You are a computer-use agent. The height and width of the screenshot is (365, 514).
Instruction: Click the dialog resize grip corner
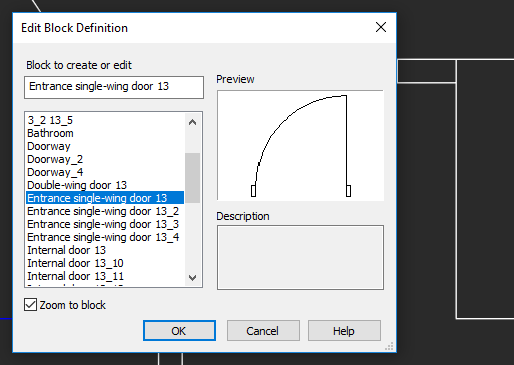click(389, 346)
